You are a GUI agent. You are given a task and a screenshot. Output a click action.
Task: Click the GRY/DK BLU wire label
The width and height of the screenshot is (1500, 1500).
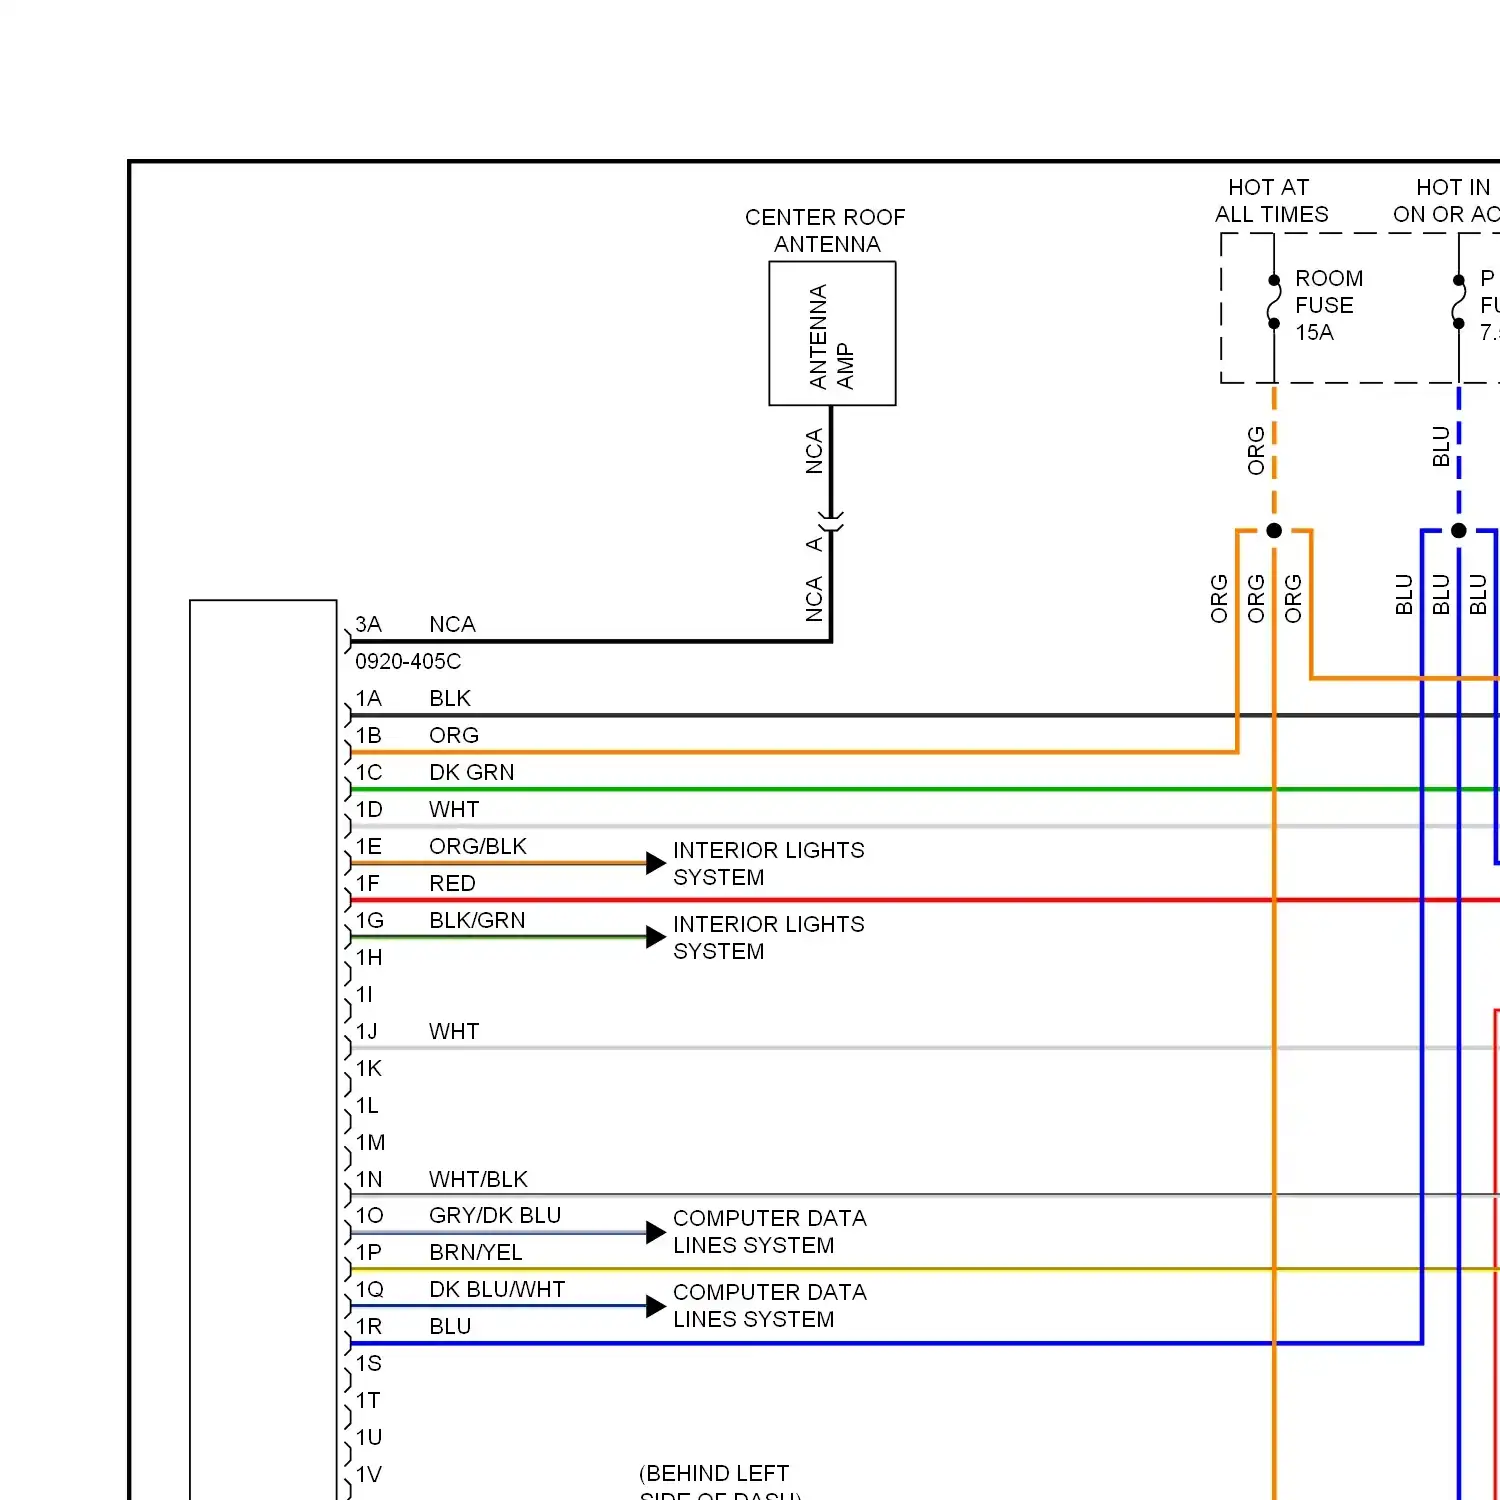click(x=495, y=1216)
